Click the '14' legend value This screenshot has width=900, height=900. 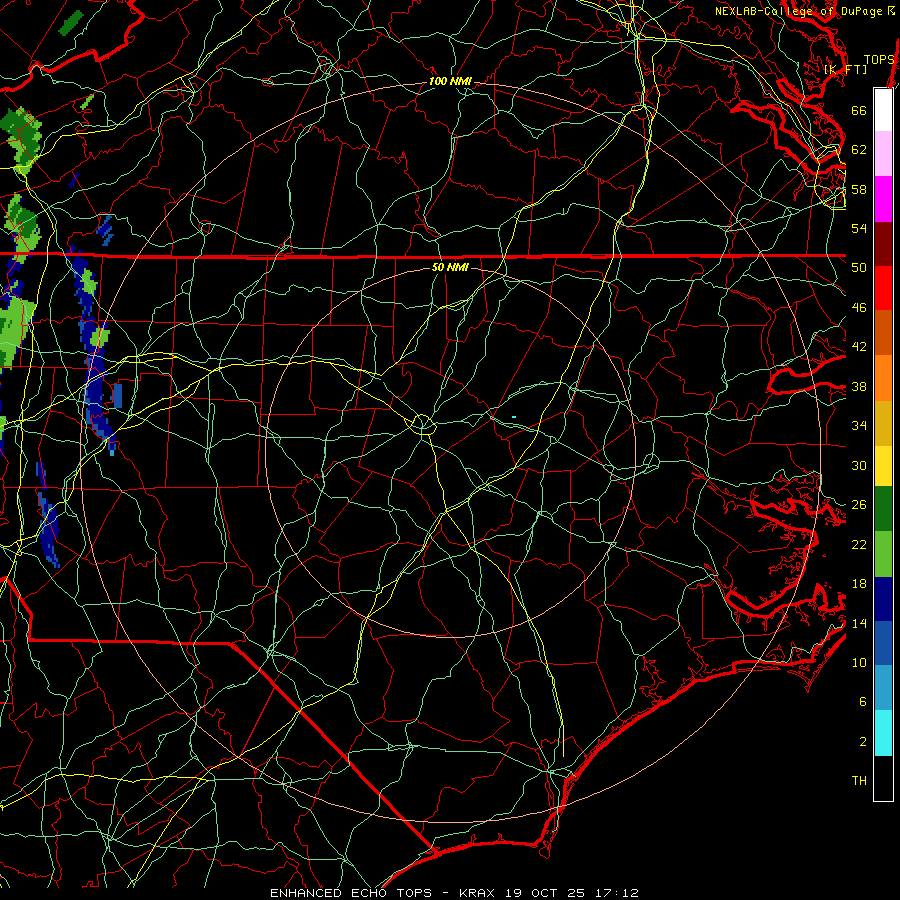[859, 624]
